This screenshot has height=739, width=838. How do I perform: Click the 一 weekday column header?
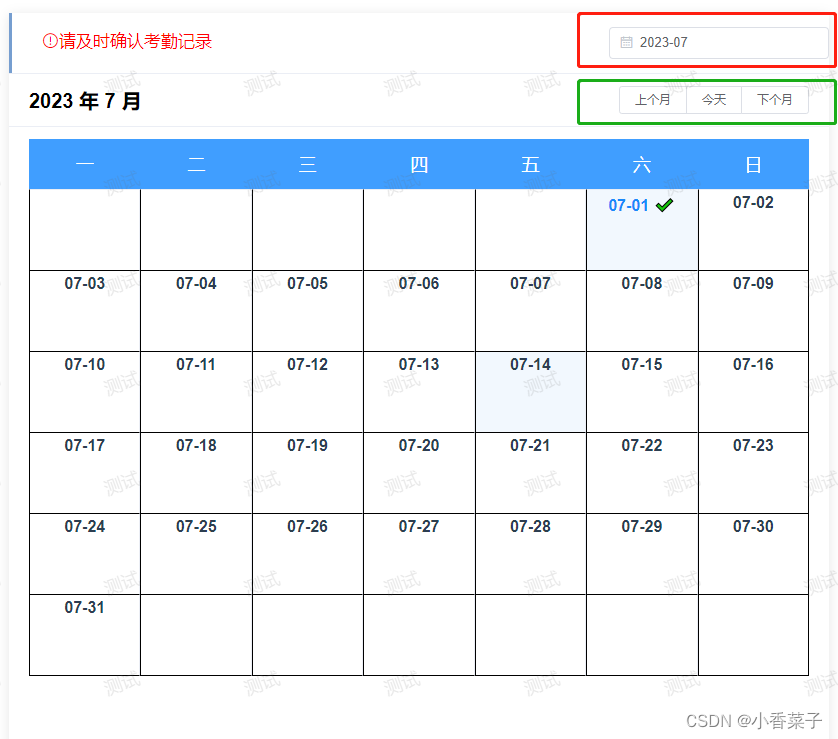pyautogui.click(x=84, y=164)
